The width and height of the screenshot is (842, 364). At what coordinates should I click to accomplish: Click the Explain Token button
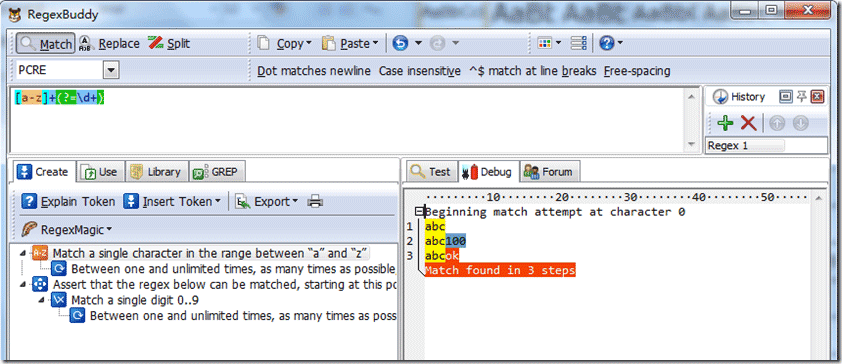click(x=68, y=202)
